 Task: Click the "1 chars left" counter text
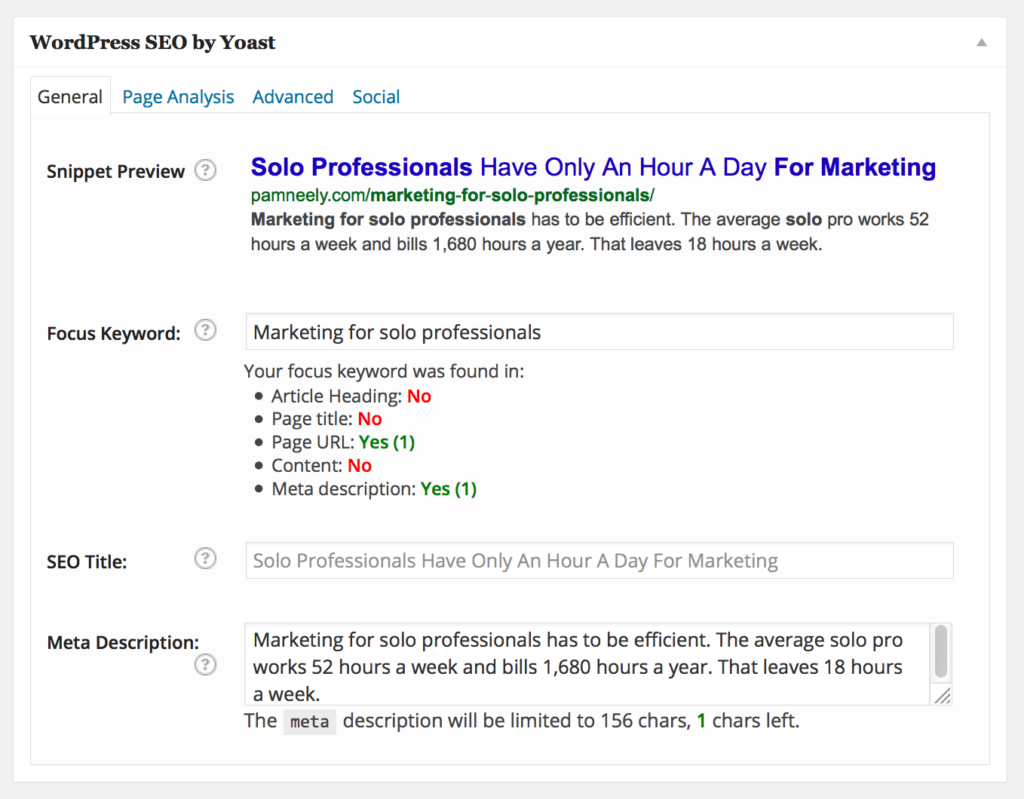tap(748, 721)
